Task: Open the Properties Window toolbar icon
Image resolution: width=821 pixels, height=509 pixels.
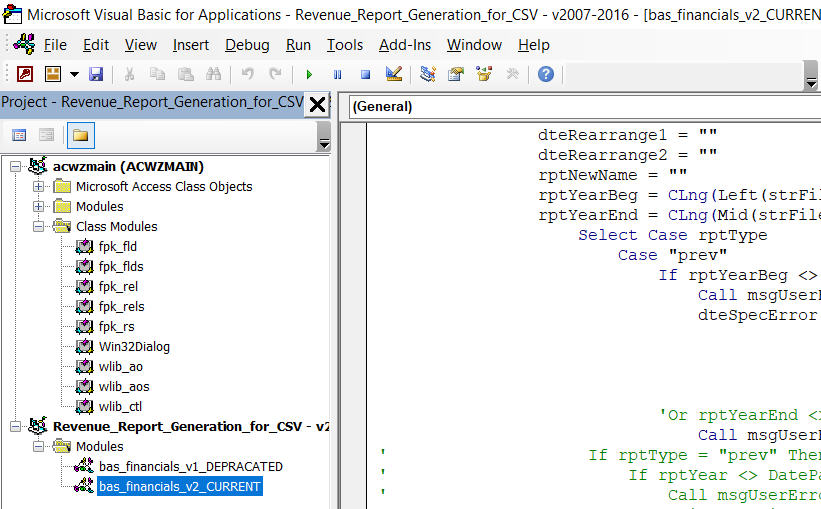Action: point(456,74)
